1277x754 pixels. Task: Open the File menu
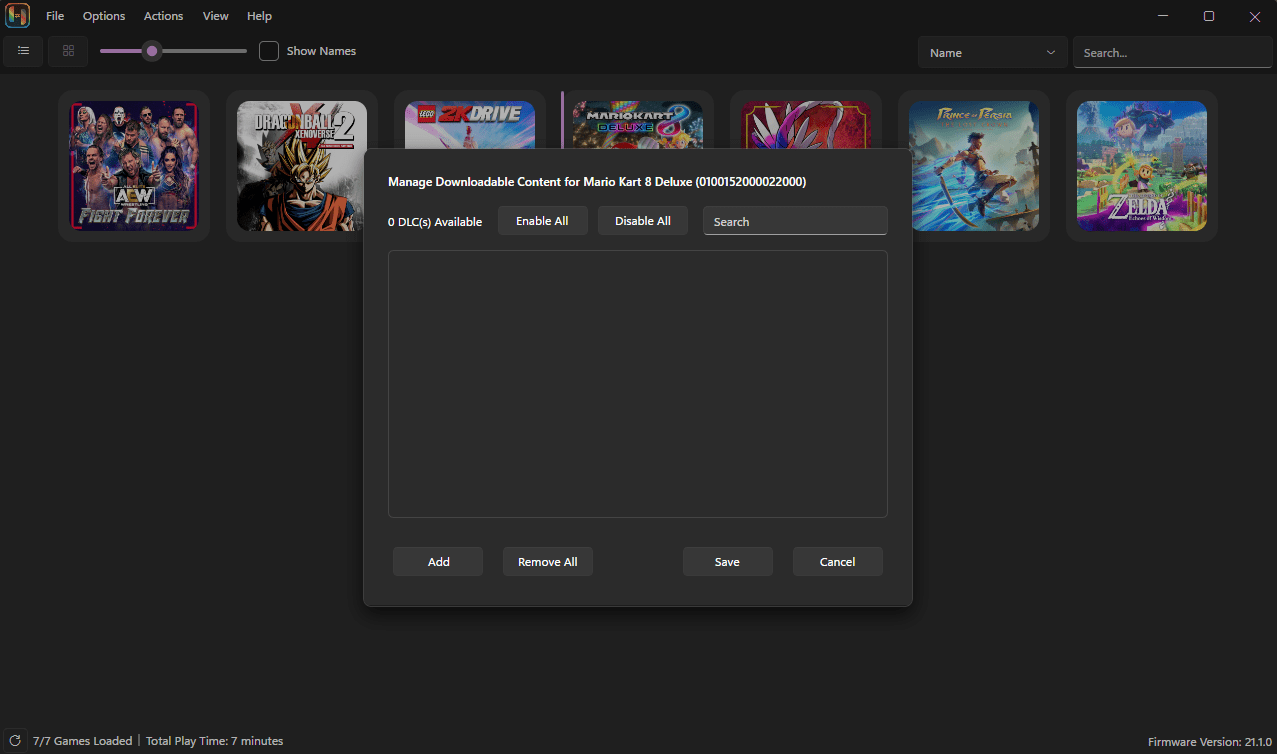(x=55, y=16)
